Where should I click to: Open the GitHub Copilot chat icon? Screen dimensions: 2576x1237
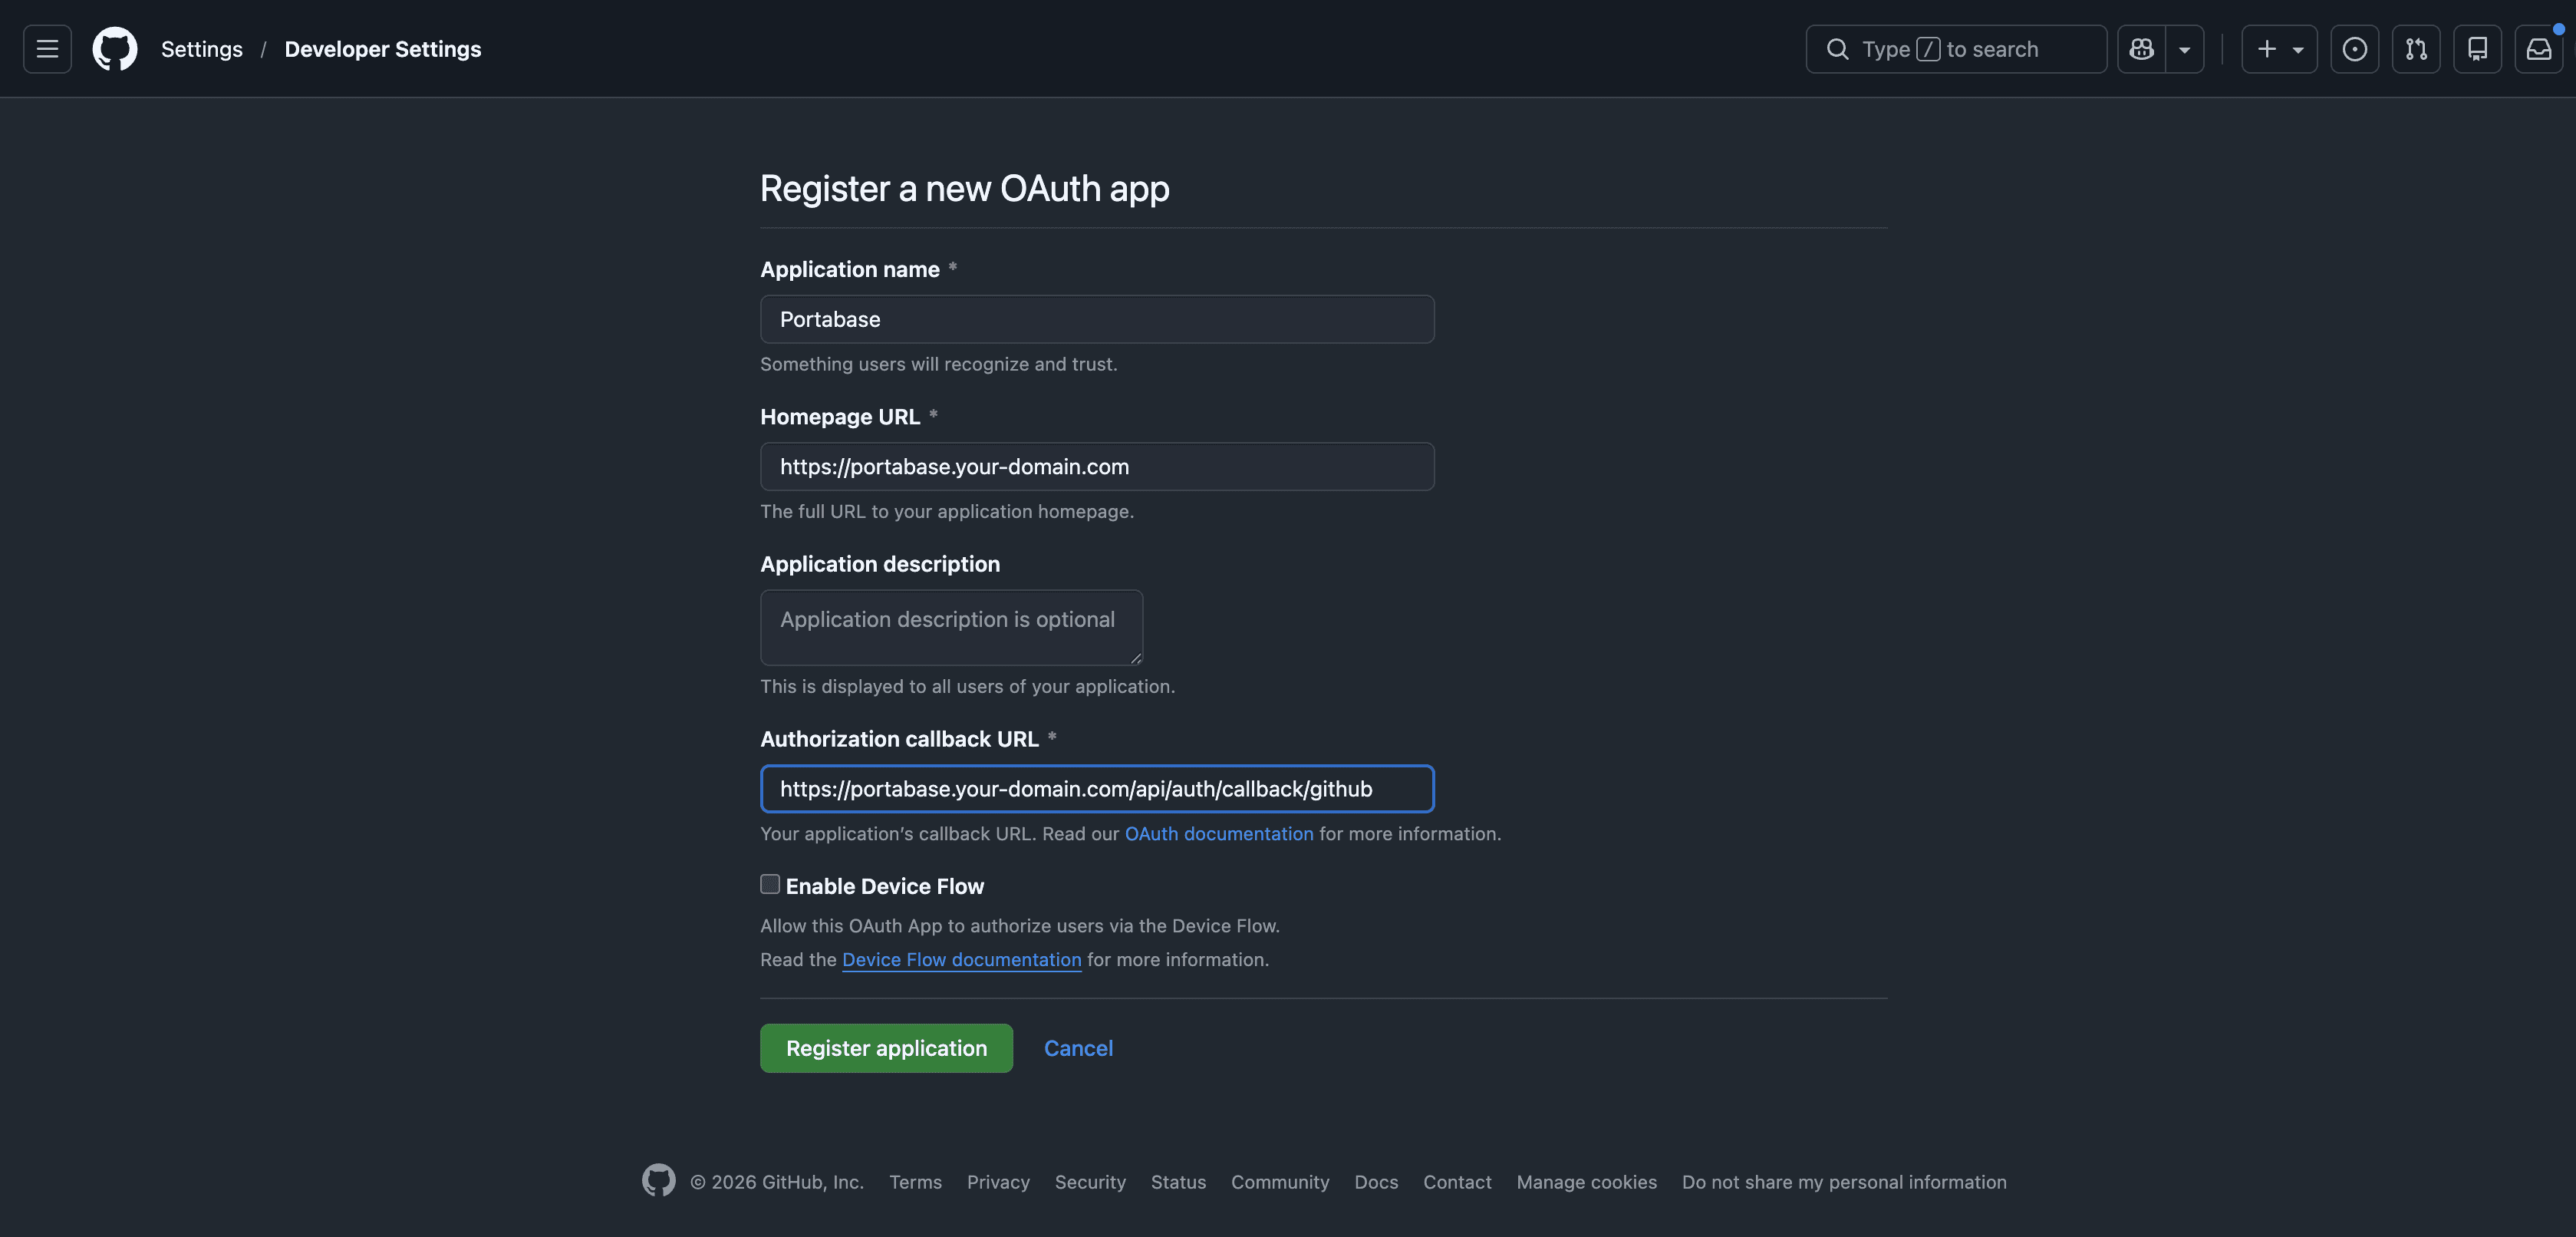pyautogui.click(x=2140, y=48)
